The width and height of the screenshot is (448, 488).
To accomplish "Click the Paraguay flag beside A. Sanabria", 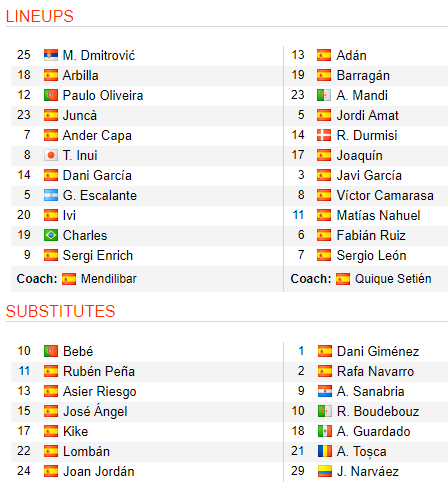I will click(x=325, y=391).
